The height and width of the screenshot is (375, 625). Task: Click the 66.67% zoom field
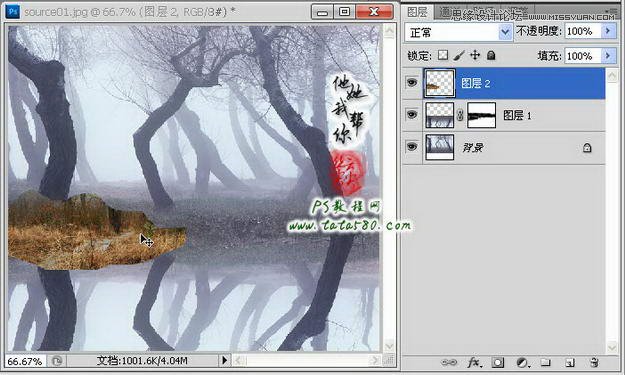25,361
